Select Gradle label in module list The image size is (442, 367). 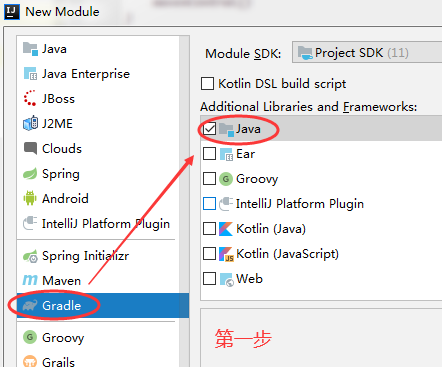62,306
